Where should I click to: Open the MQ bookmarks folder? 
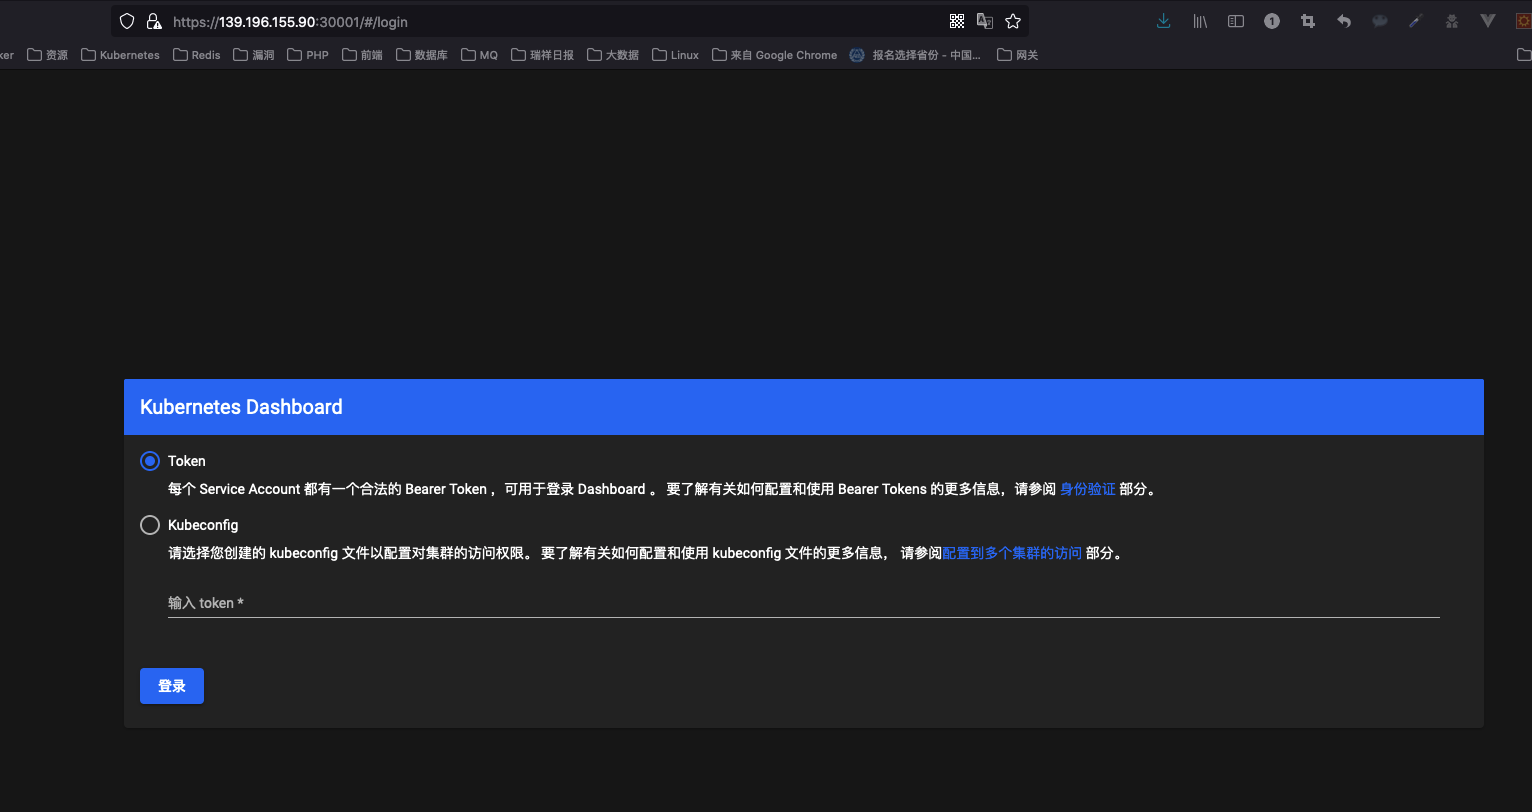[480, 55]
